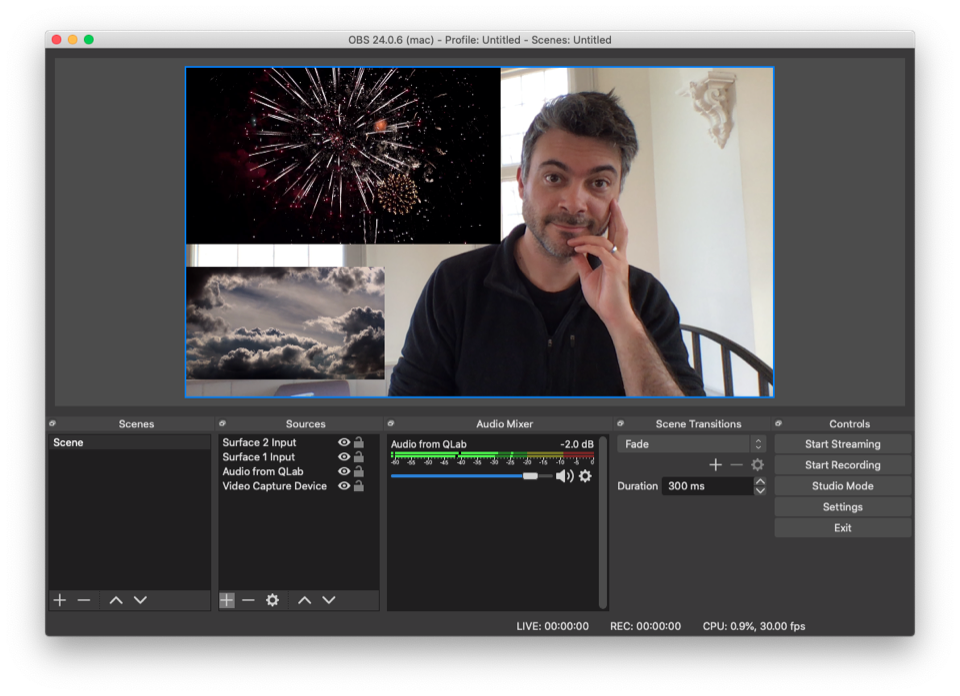
Task: Select the Scene item in Scenes list
Action: 69,442
